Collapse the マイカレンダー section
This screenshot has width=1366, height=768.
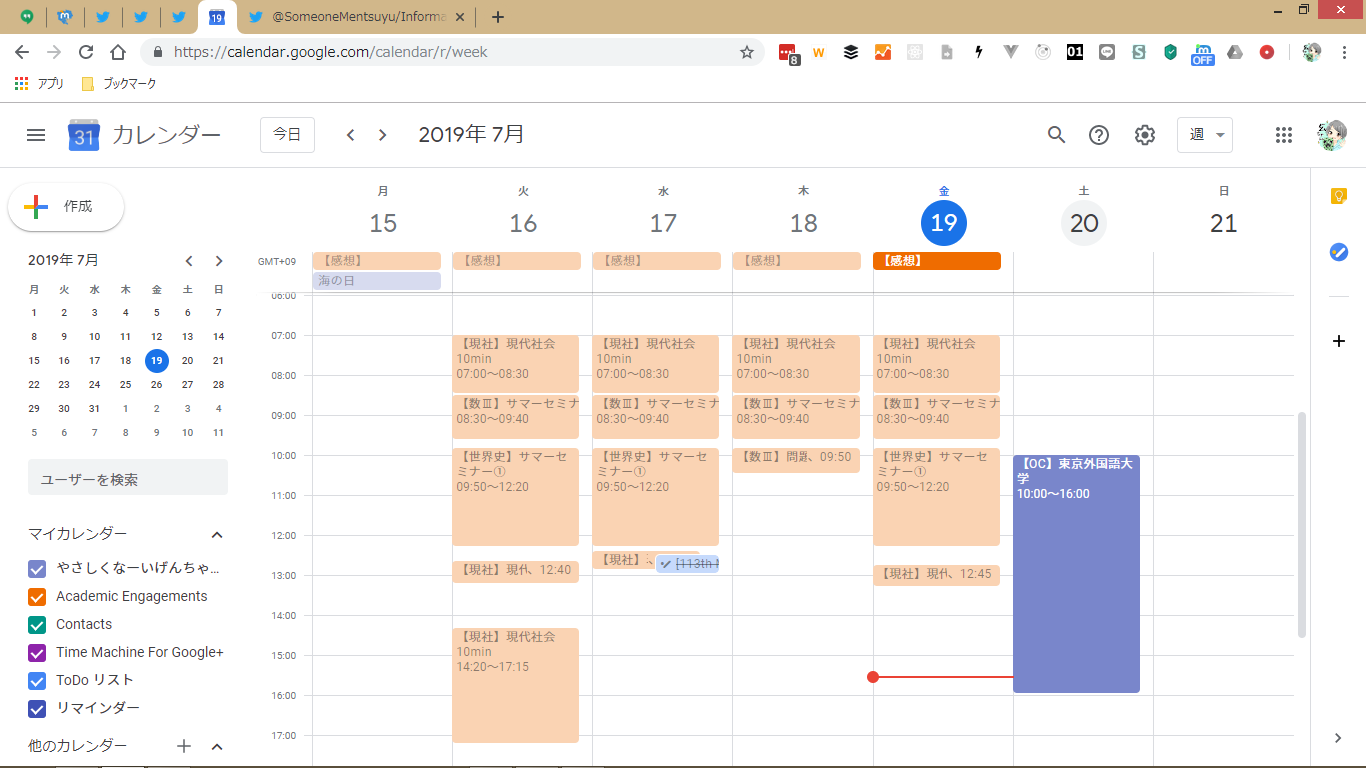217,535
